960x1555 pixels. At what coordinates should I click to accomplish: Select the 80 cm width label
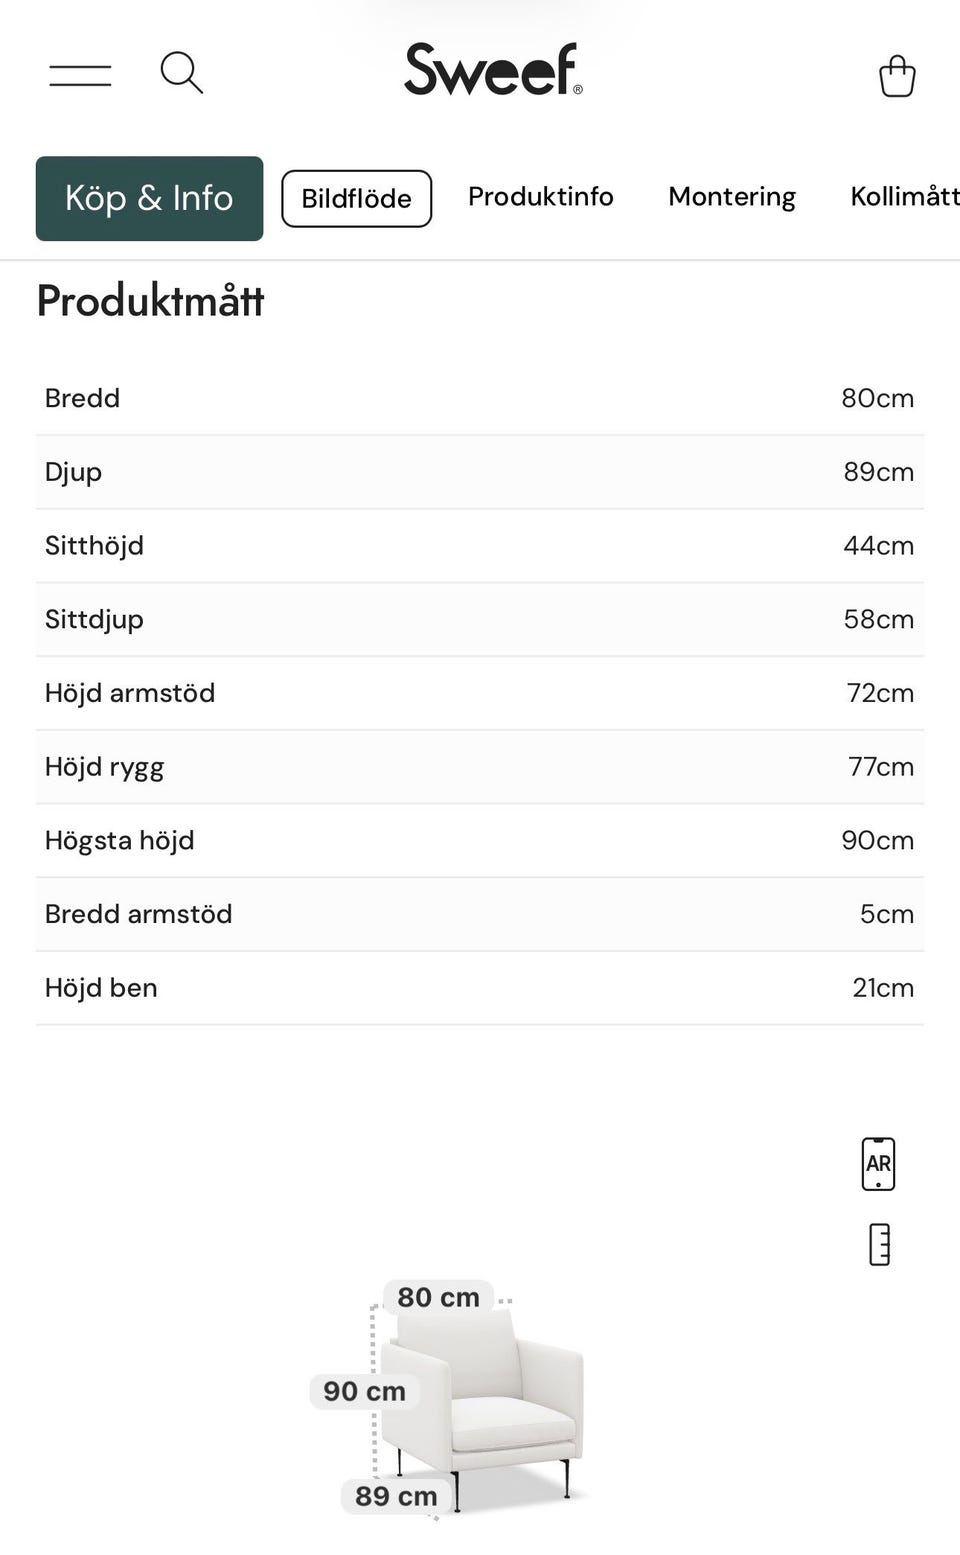tap(438, 1297)
